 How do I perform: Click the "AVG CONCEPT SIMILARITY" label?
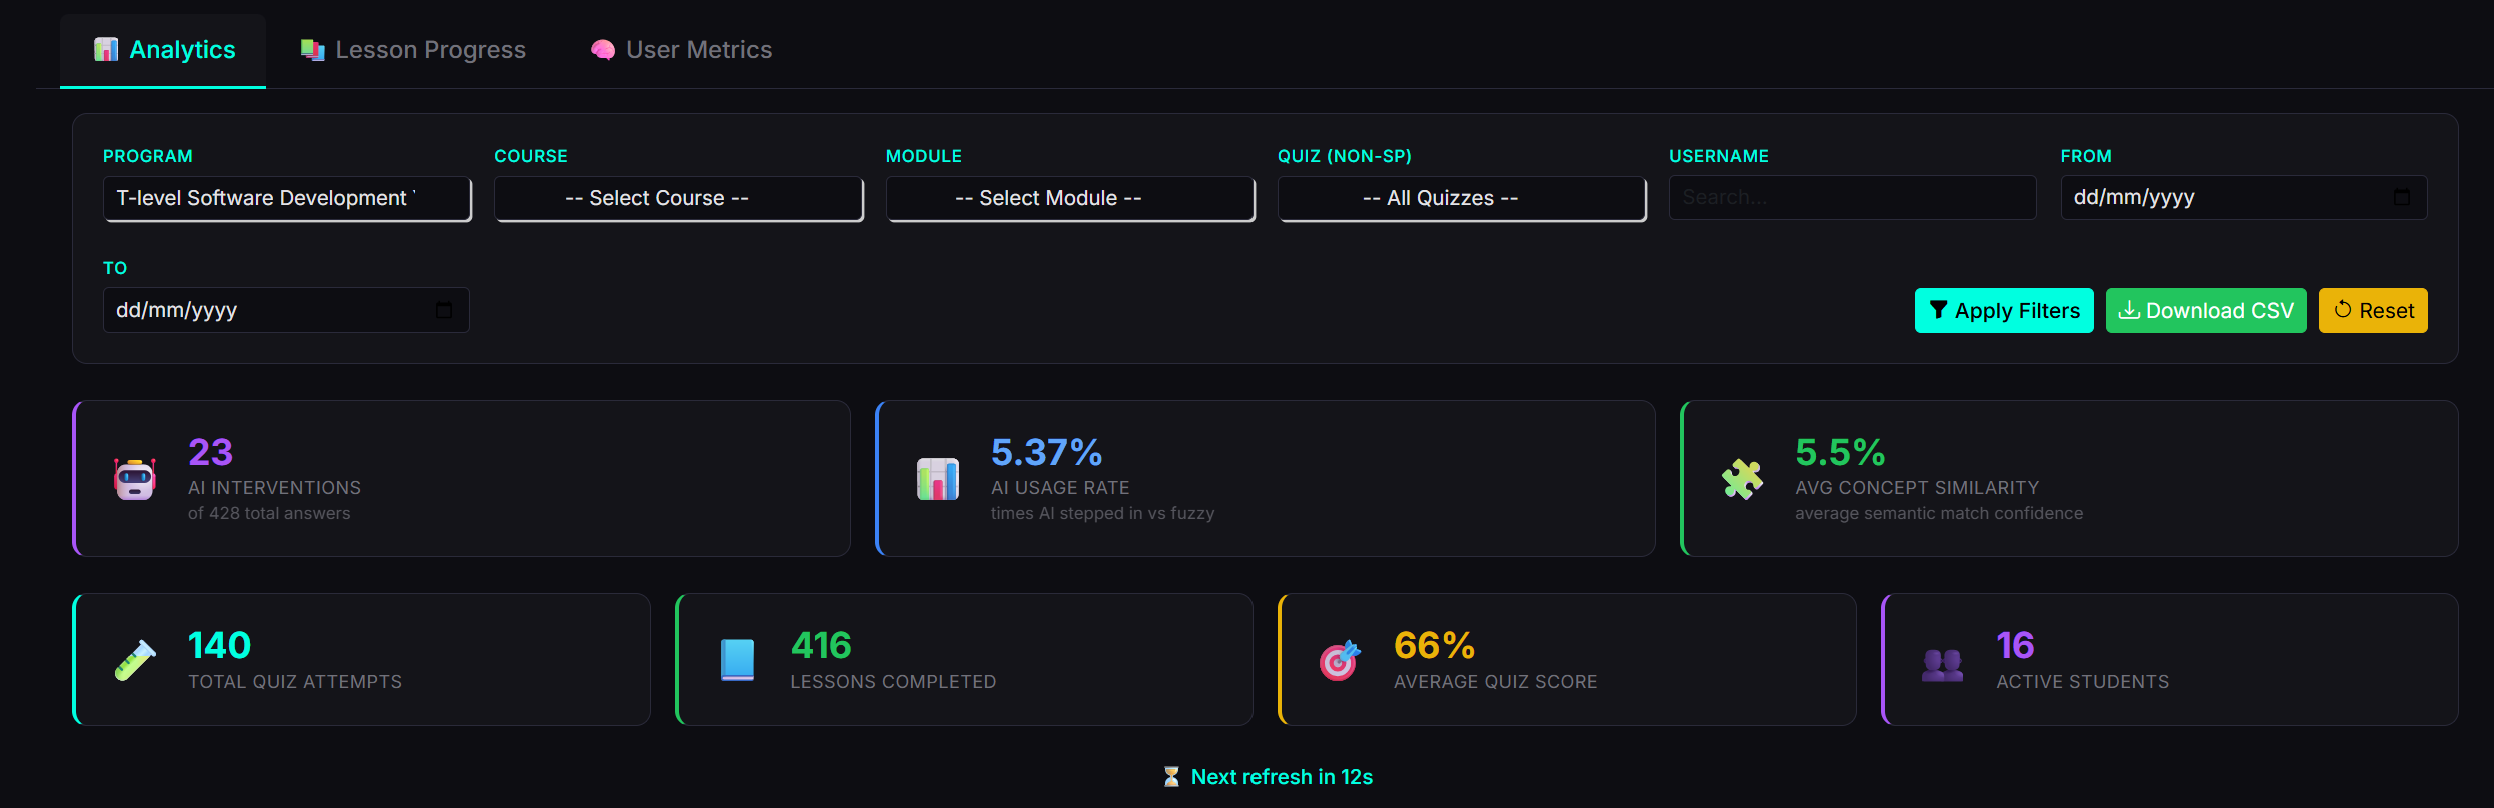[1917, 488]
